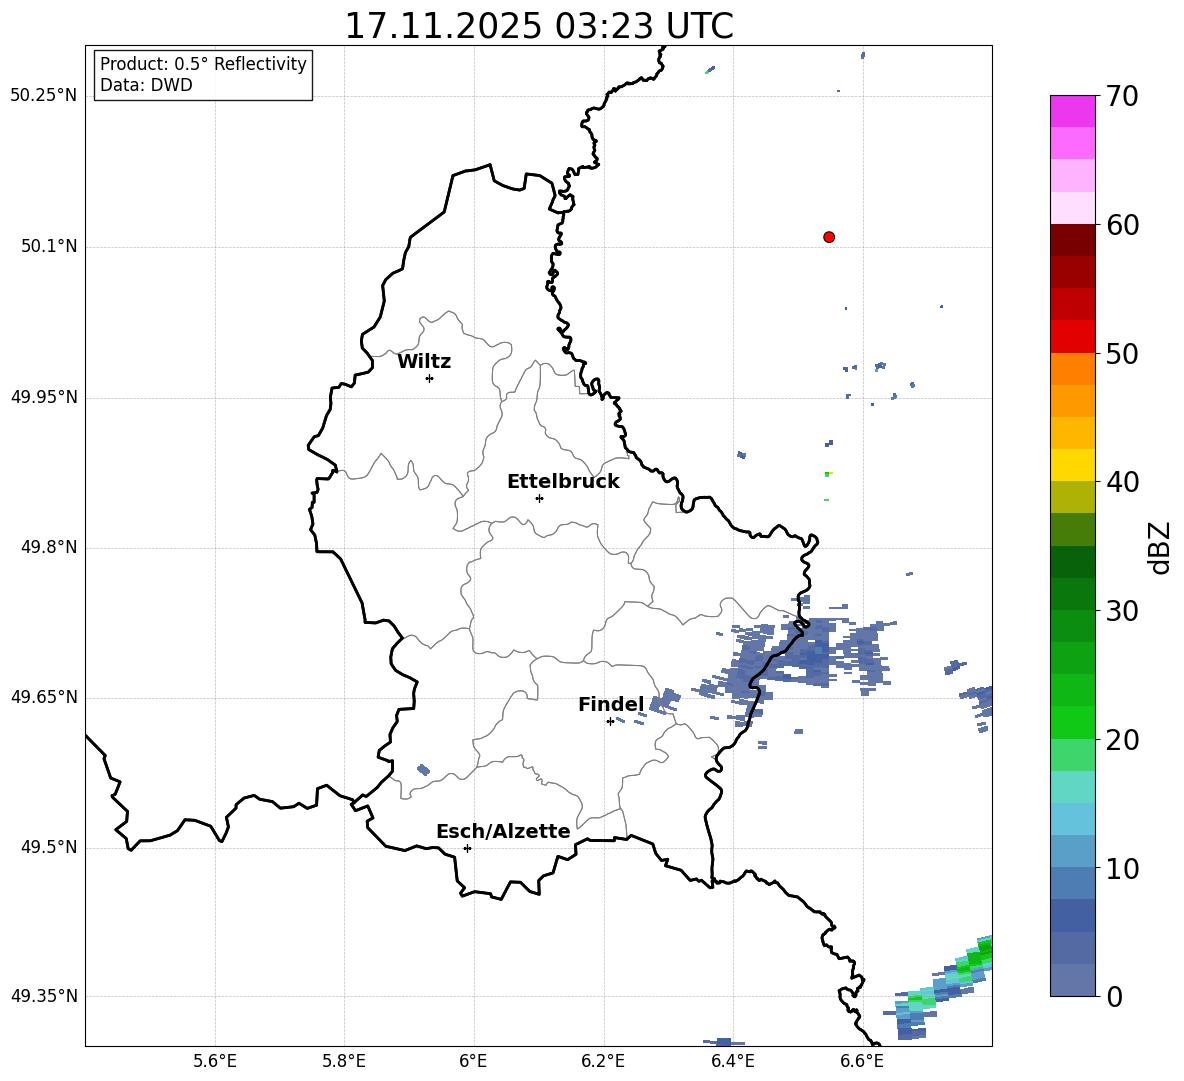Click the colorbar tick label 0
Image resolution: width=1184 pixels, height=1081 pixels.
pos(1115,996)
